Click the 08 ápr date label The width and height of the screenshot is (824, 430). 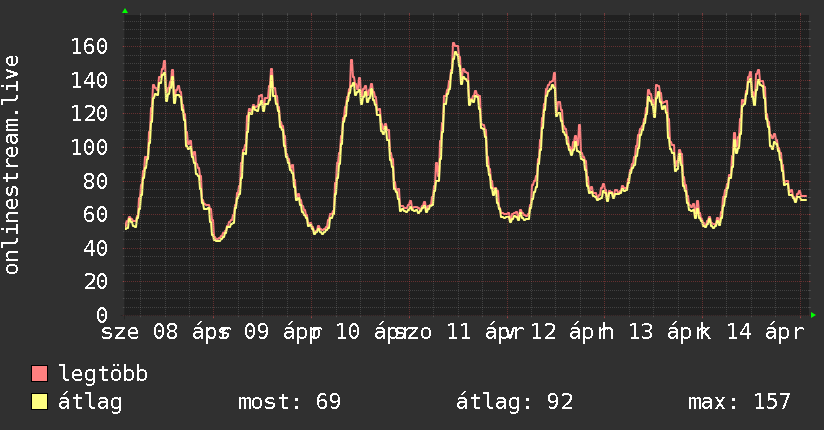click(x=187, y=332)
